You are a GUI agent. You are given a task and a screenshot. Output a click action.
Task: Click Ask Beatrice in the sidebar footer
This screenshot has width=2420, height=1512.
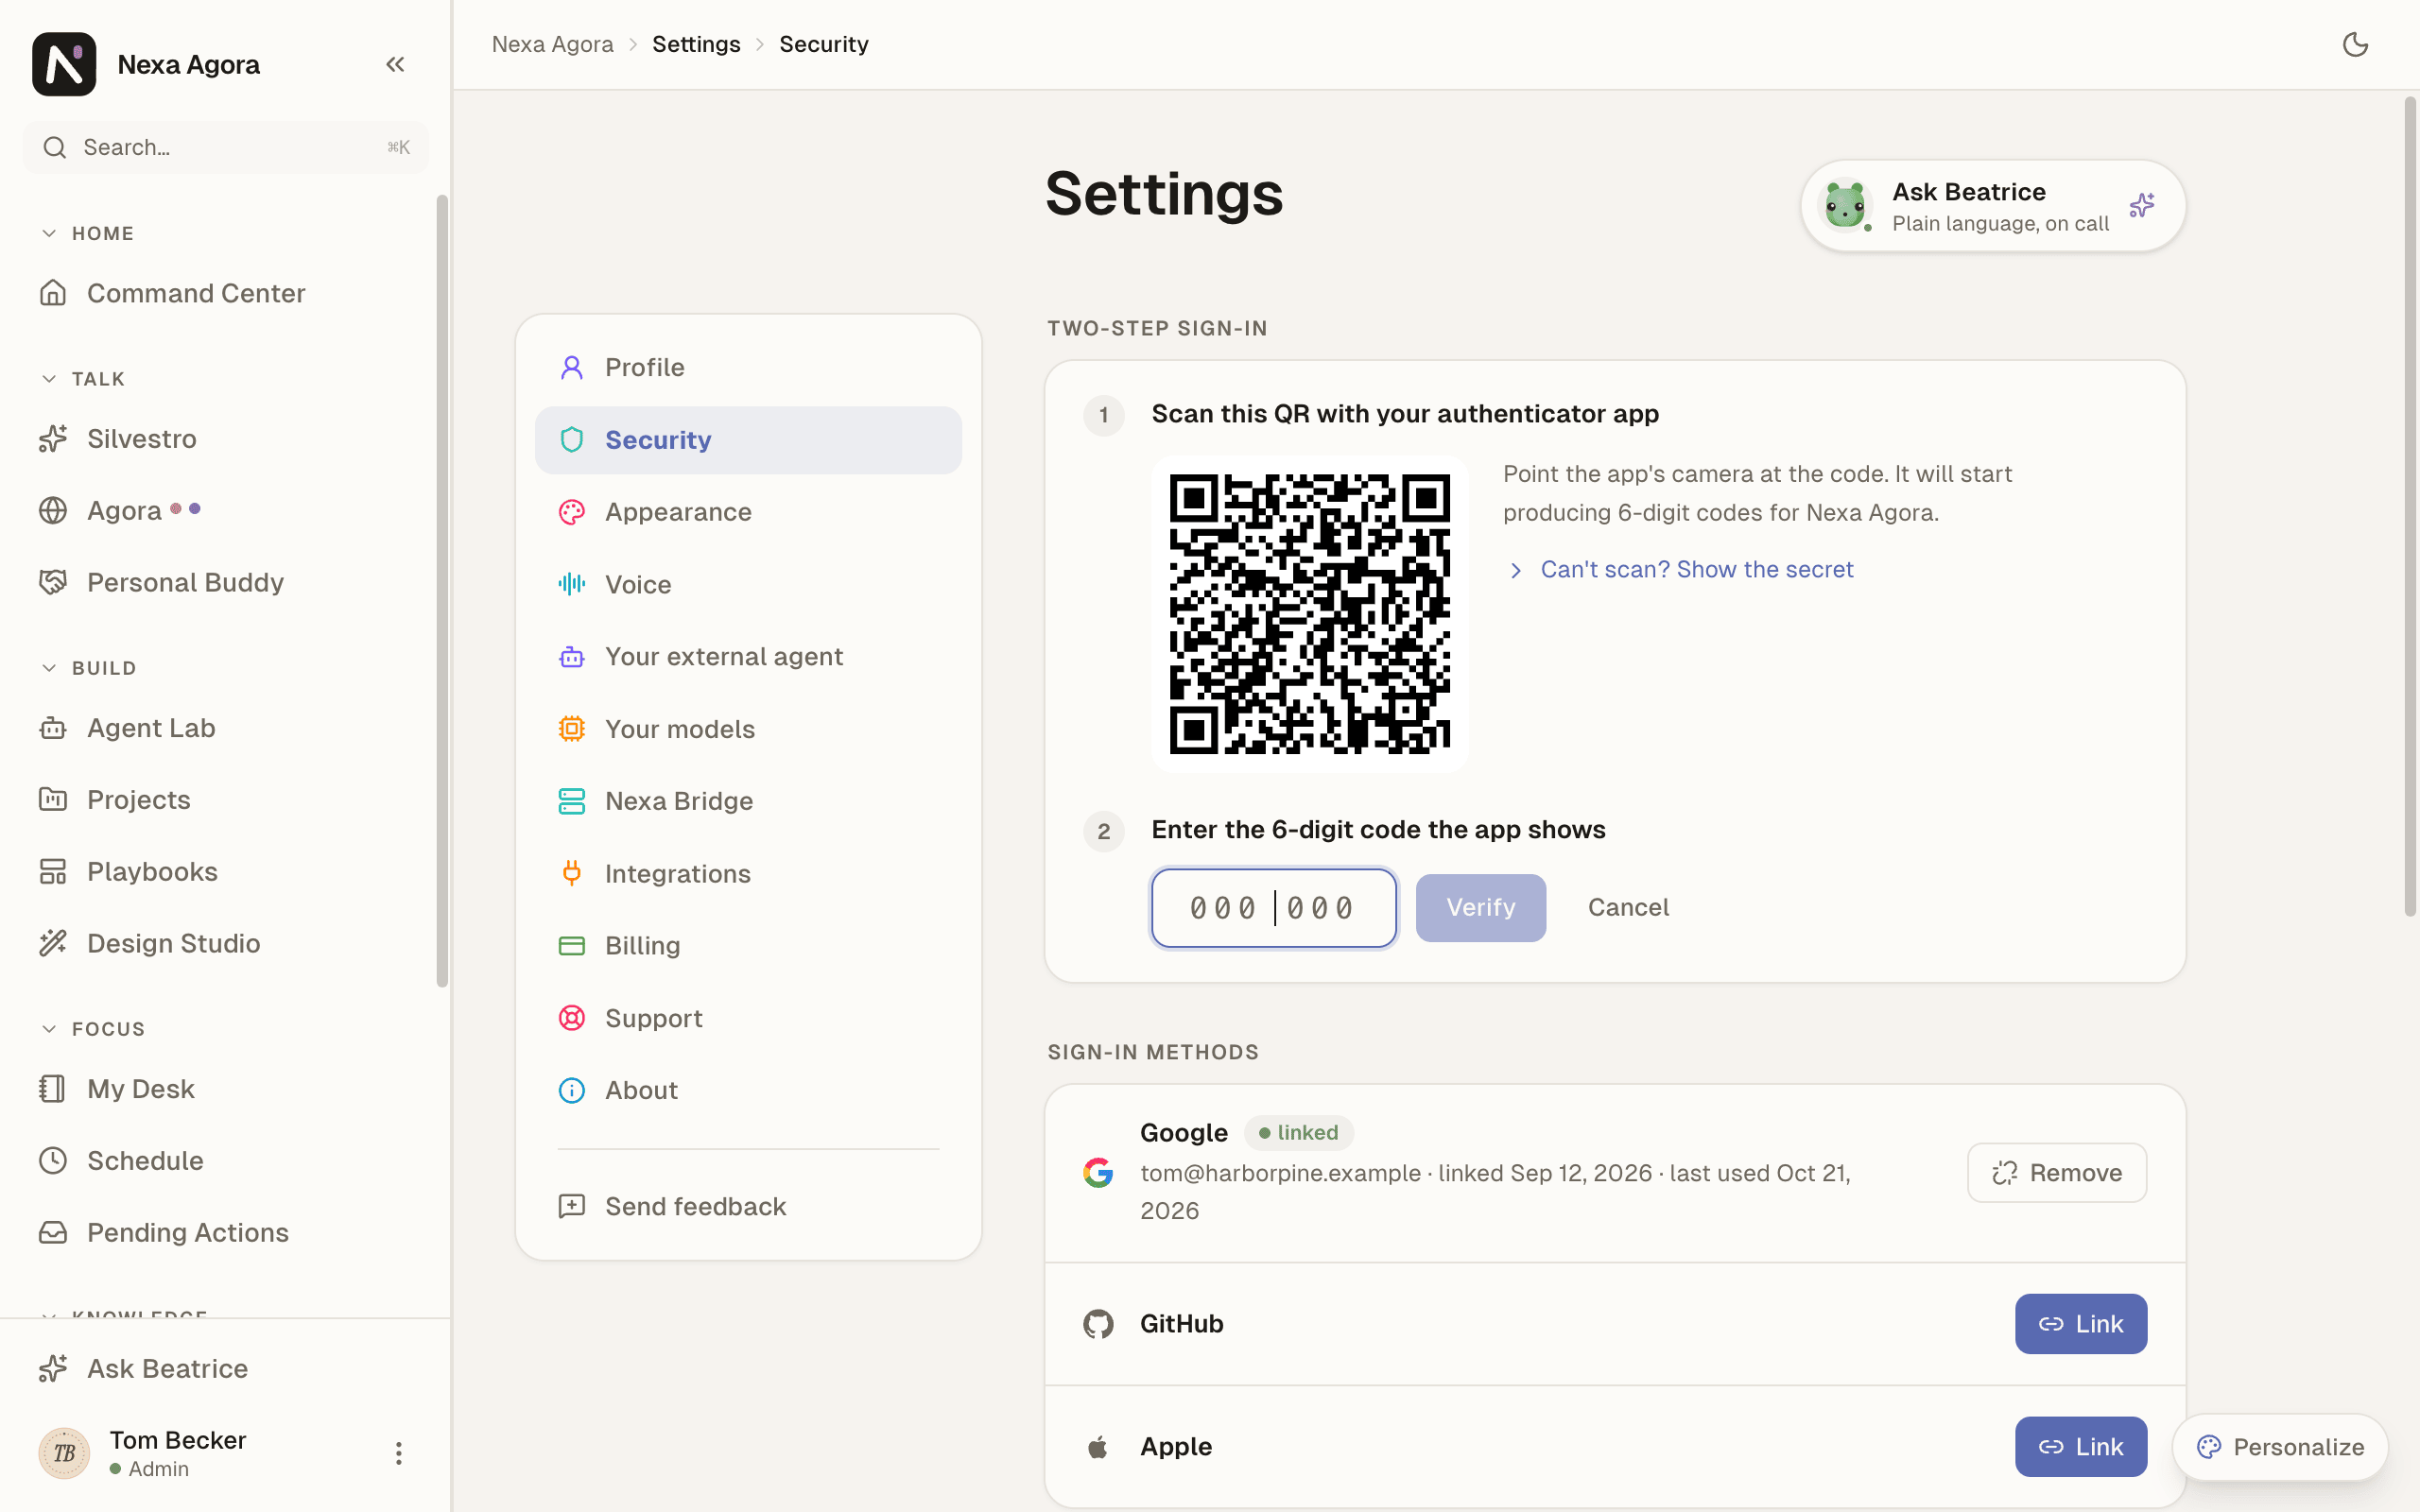(225, 1368)
